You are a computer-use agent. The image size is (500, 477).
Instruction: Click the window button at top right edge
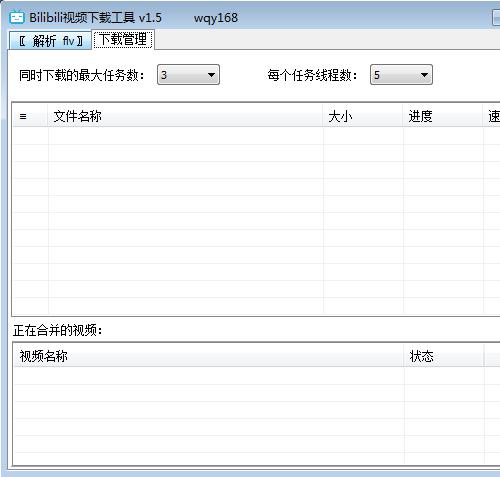[496, 17]
